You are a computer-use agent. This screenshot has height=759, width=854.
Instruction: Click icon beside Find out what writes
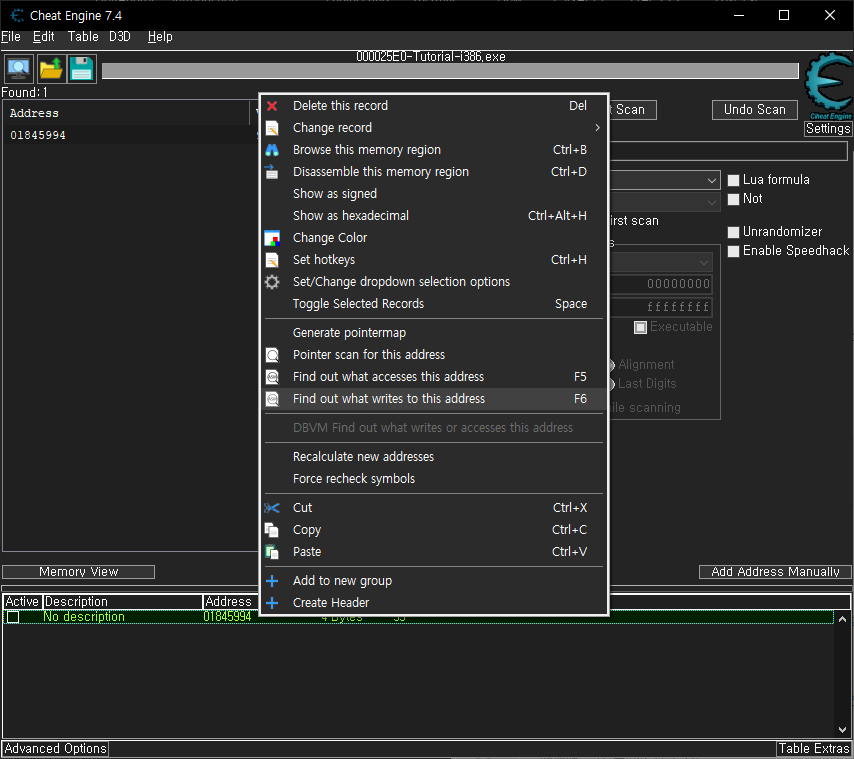(x=272, y=399)
